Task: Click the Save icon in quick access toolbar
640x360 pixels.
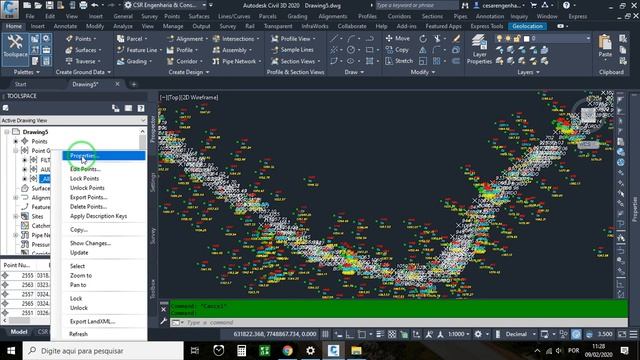Action: [x=49, y=5]
